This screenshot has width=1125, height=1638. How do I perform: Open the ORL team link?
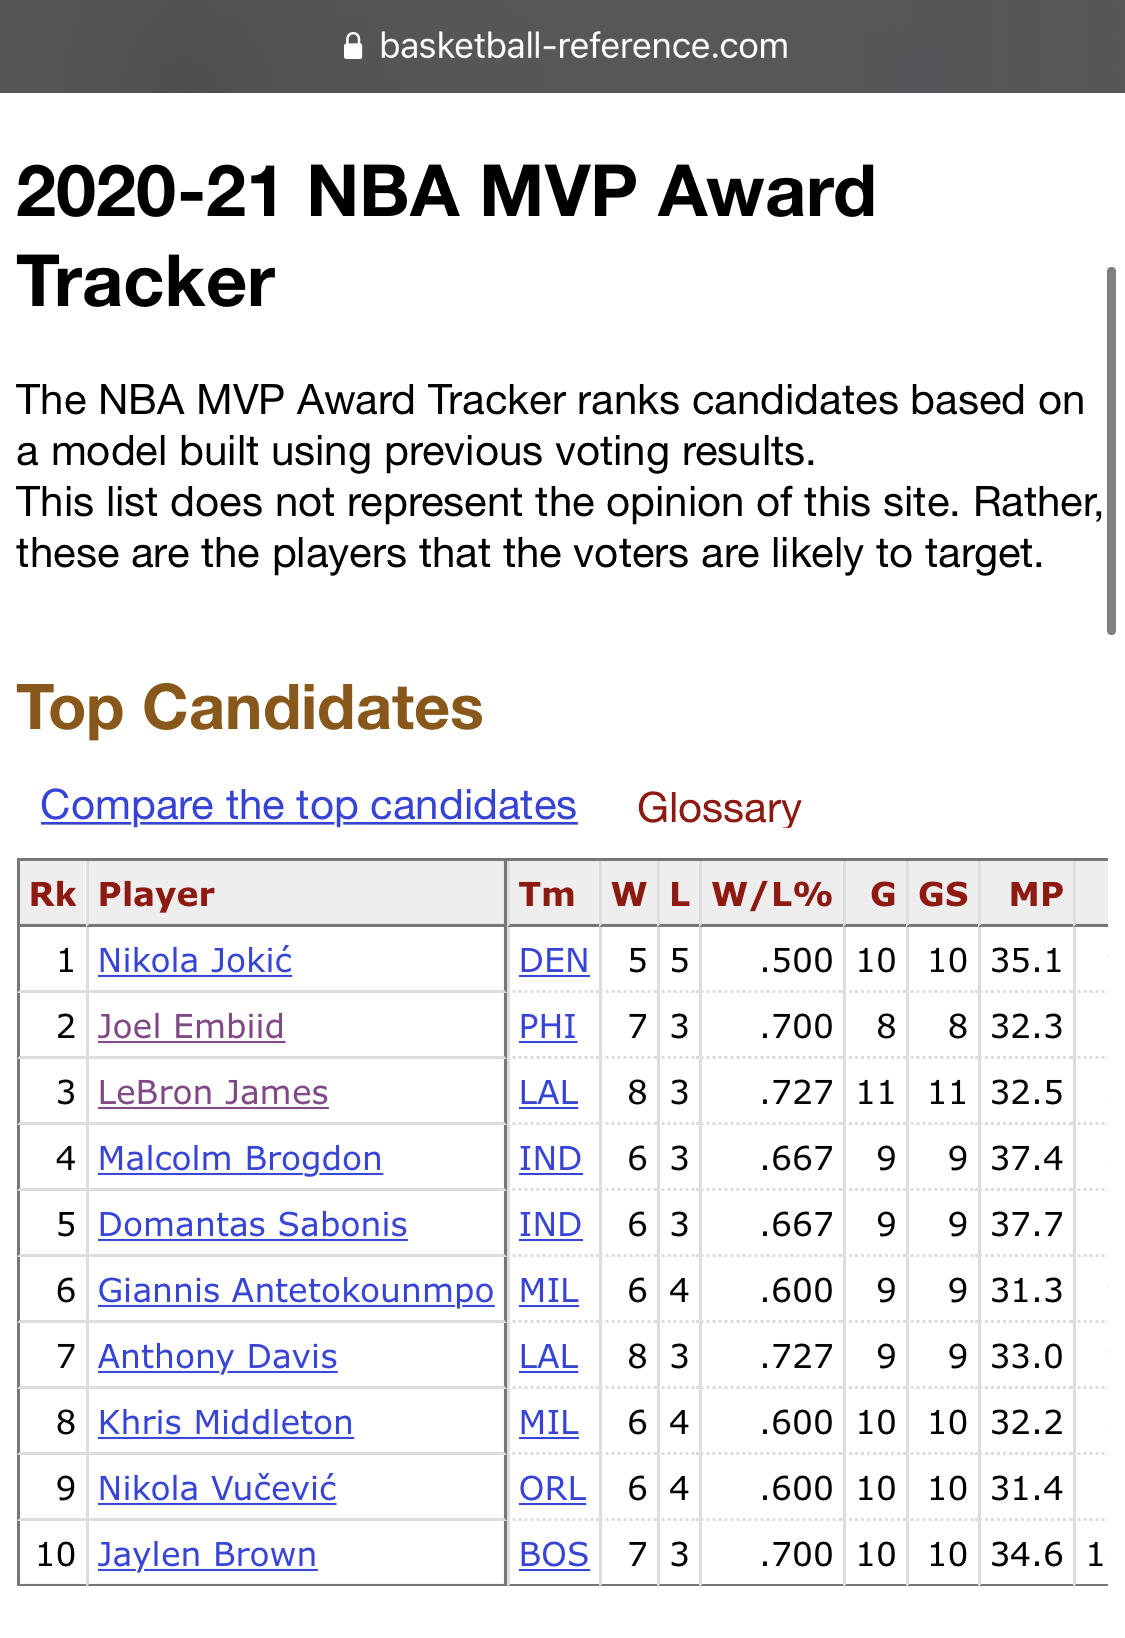click(x=552, y=1488)
